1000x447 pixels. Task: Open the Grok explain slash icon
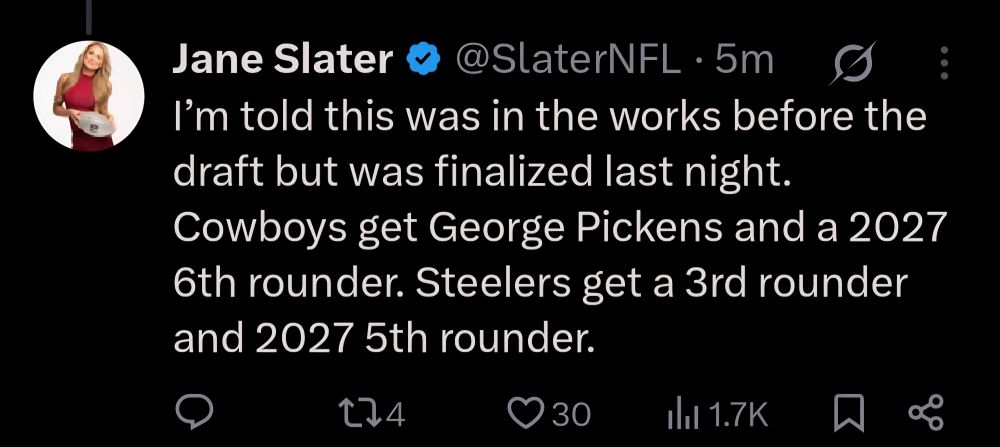tap(853, 62)
